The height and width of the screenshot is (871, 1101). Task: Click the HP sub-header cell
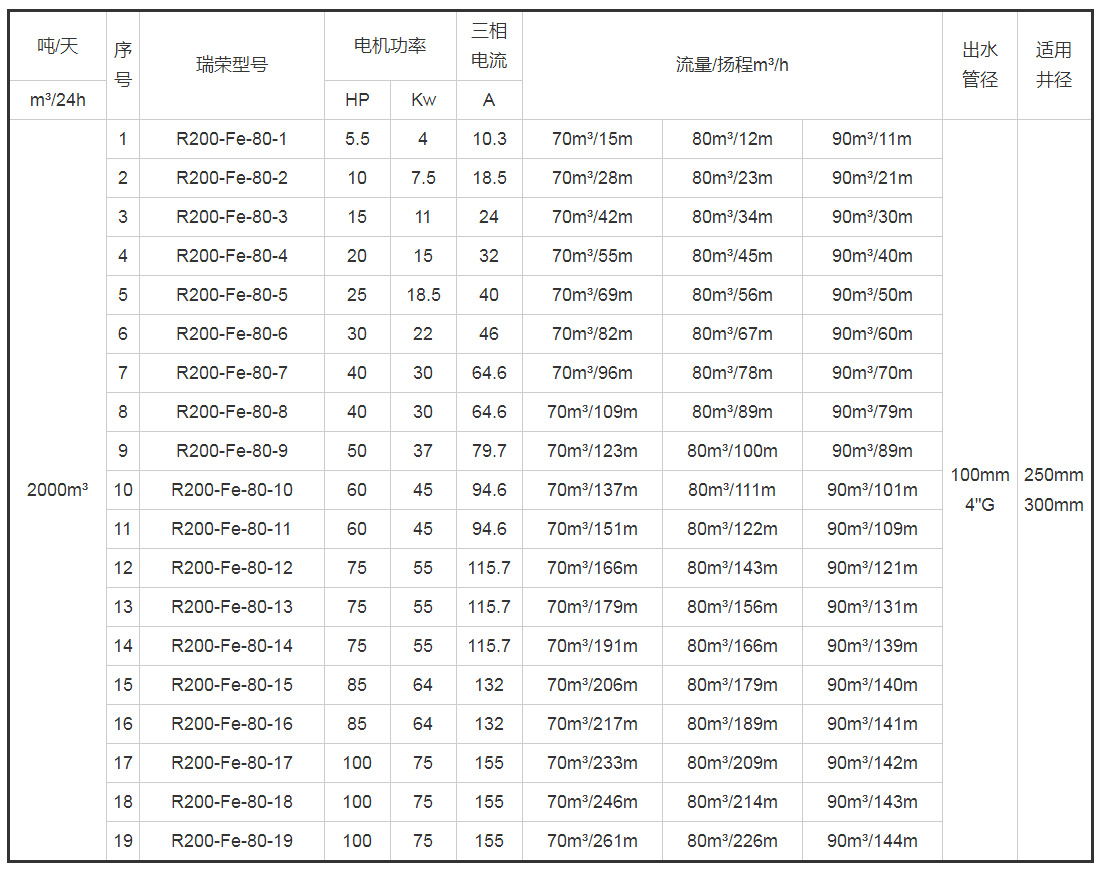tap(357, 100)
